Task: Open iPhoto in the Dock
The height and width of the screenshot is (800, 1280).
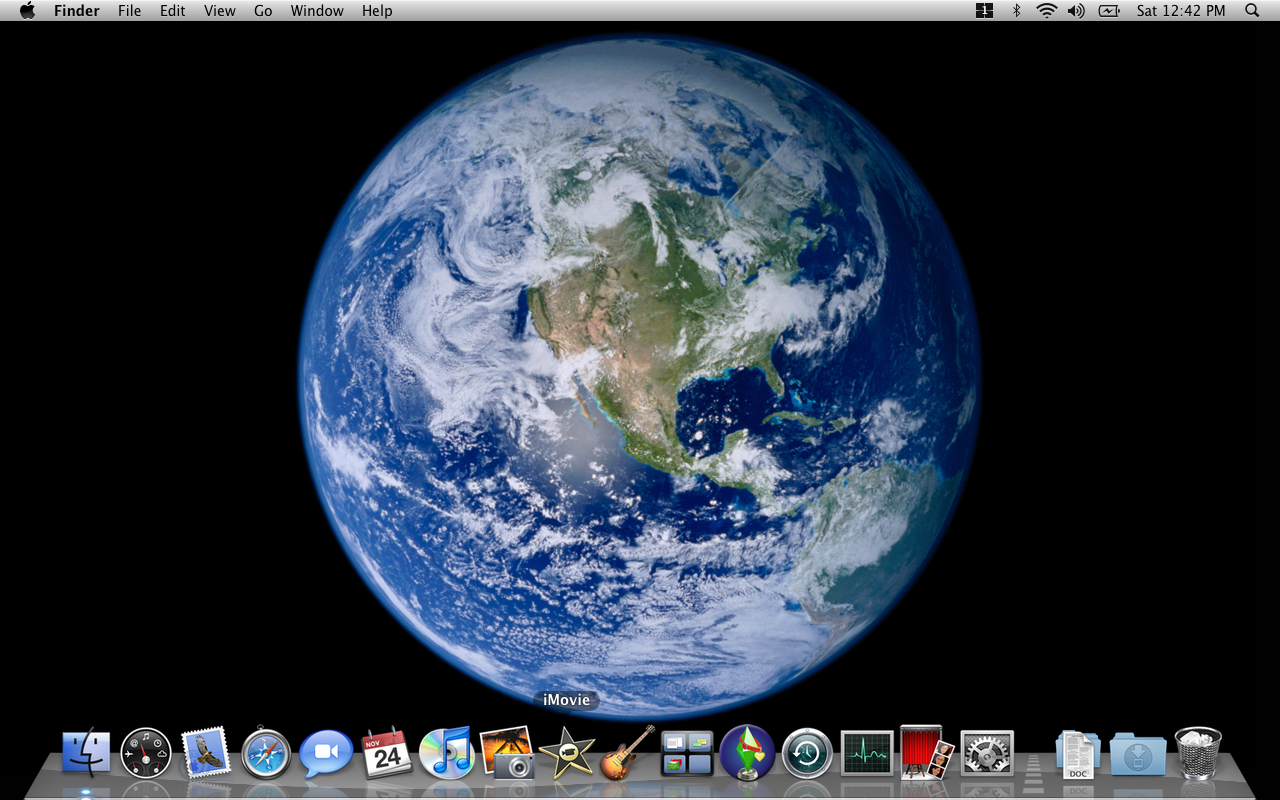Action: (x=507, y=753)
